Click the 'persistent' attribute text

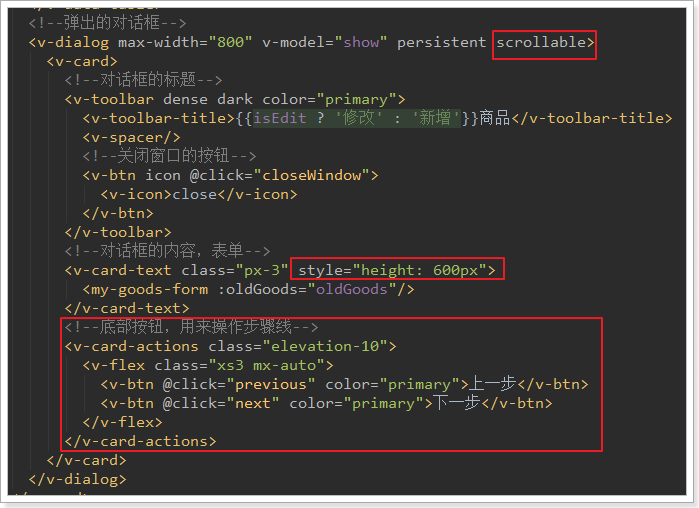[x=441, y=42]
